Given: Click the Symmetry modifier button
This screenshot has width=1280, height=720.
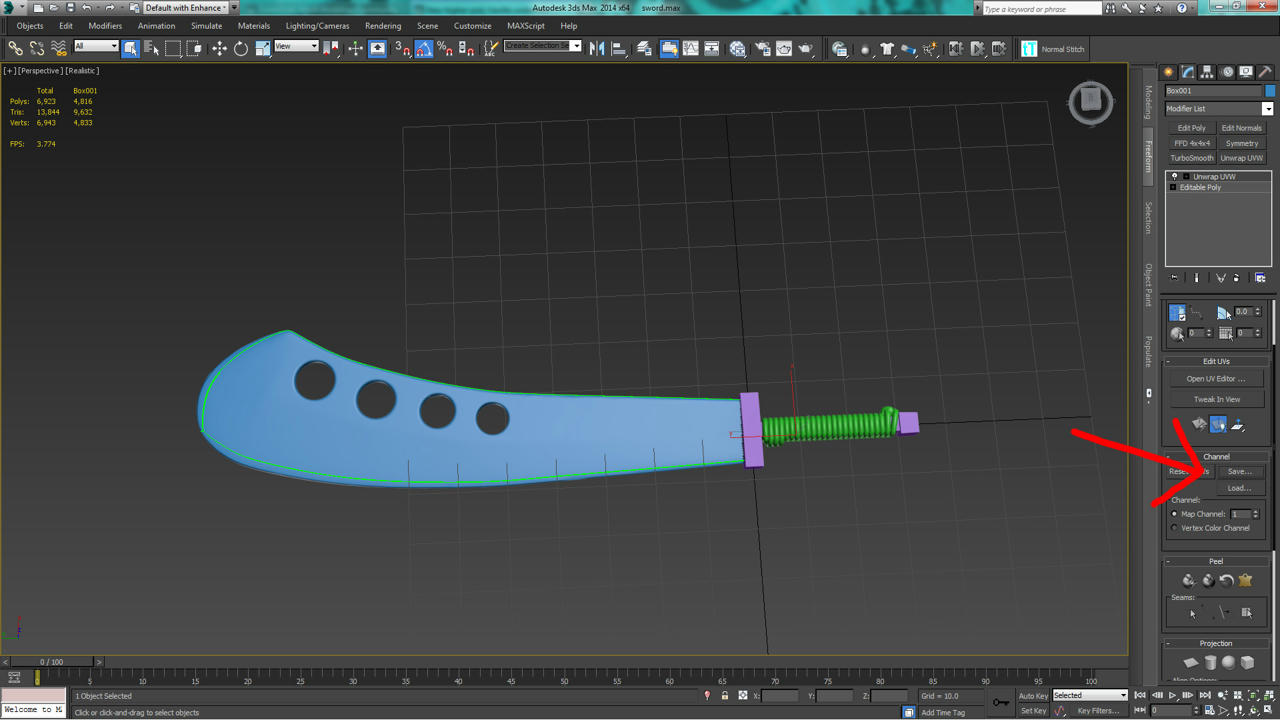Looking at the screenshot, I should tap(1242, 143).
